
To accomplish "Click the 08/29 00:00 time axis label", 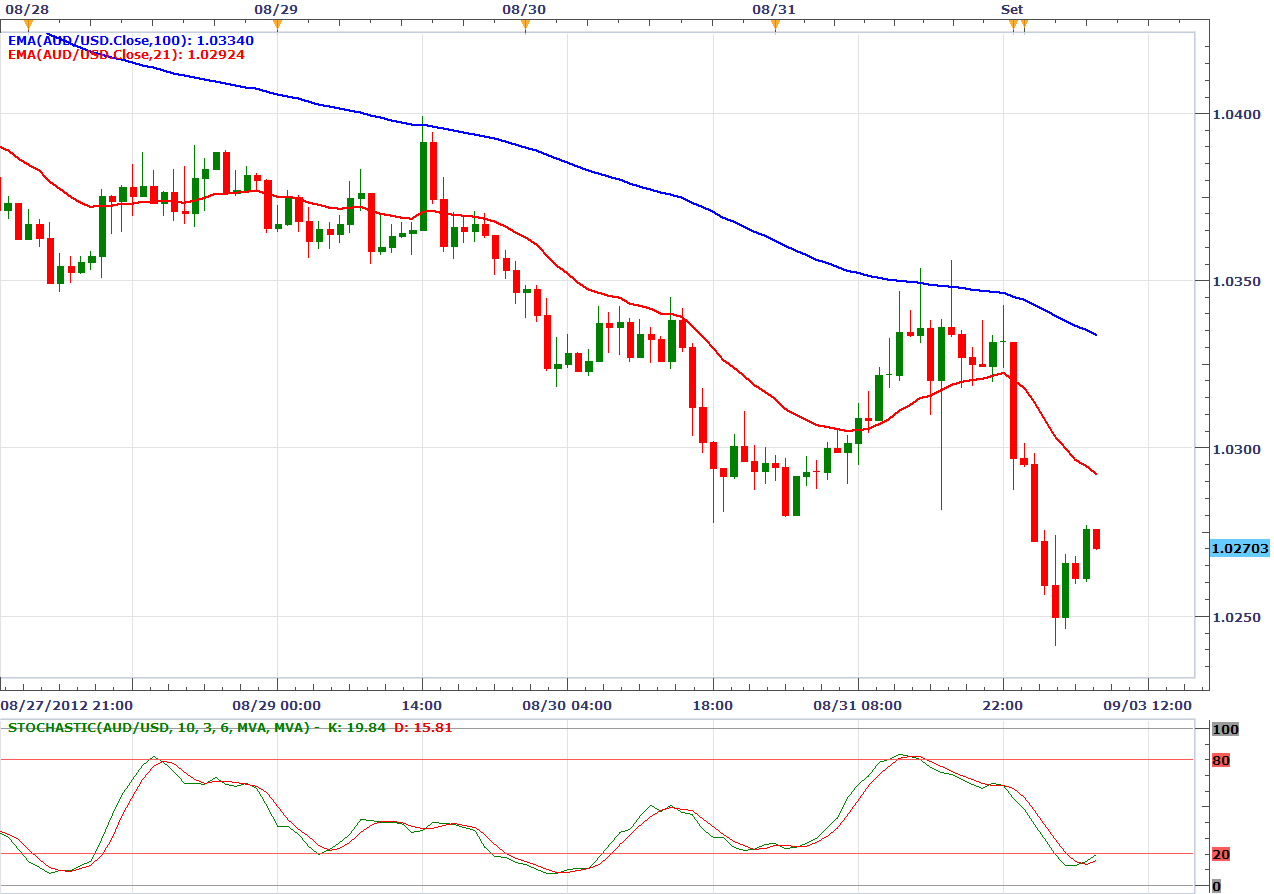I will click(277, 705).
